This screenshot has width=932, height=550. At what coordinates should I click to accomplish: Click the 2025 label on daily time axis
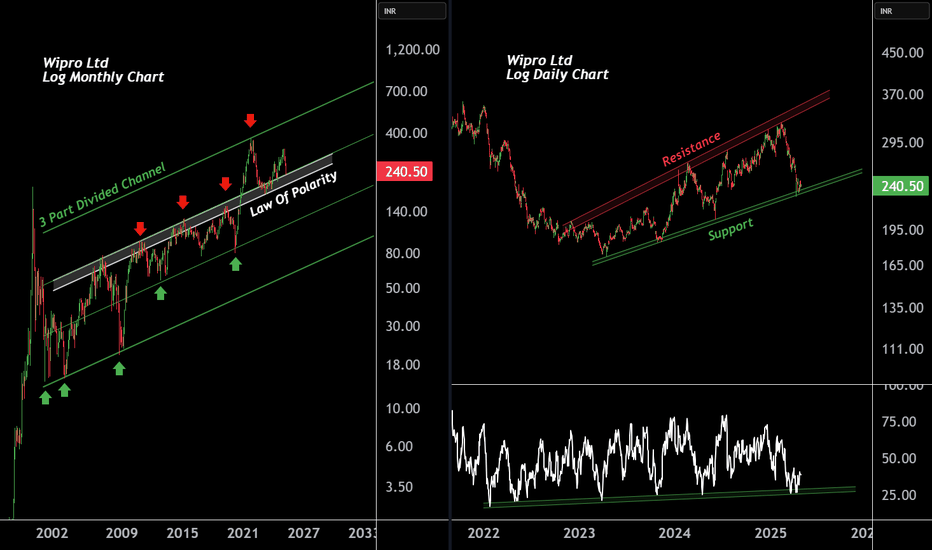click(x=770, y=533)
